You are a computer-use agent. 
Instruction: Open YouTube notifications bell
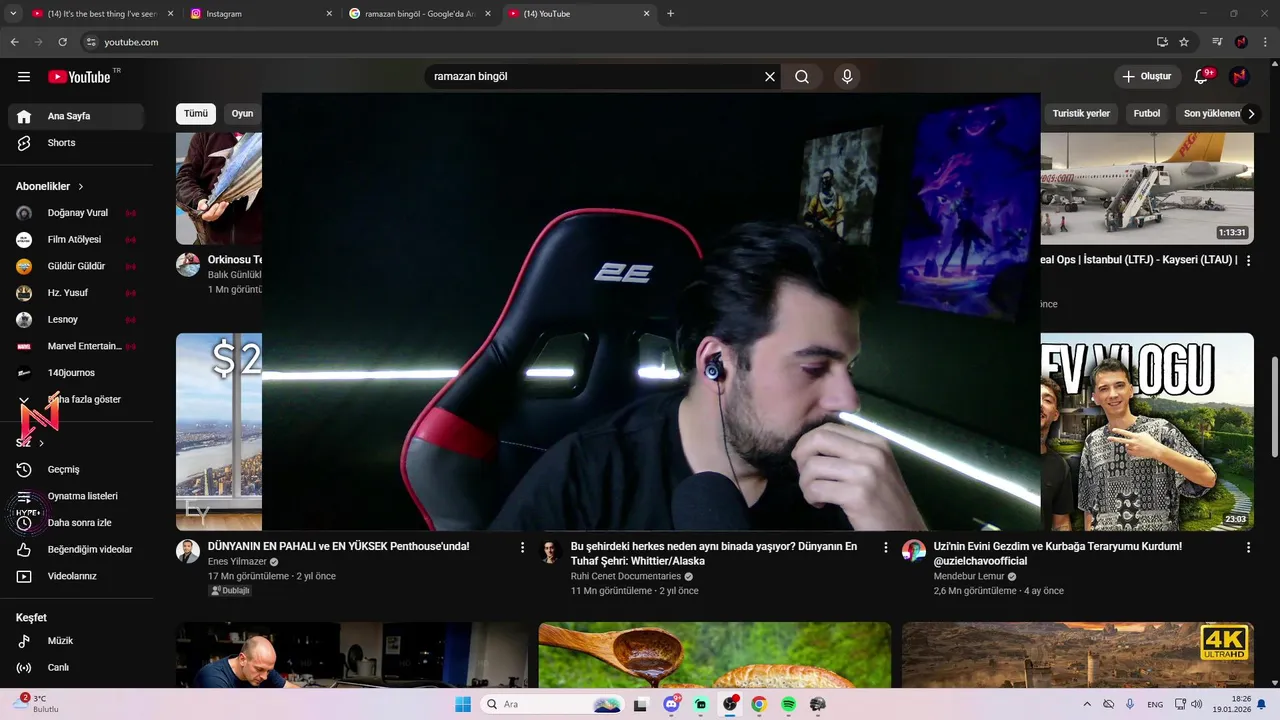[1203, 76]
